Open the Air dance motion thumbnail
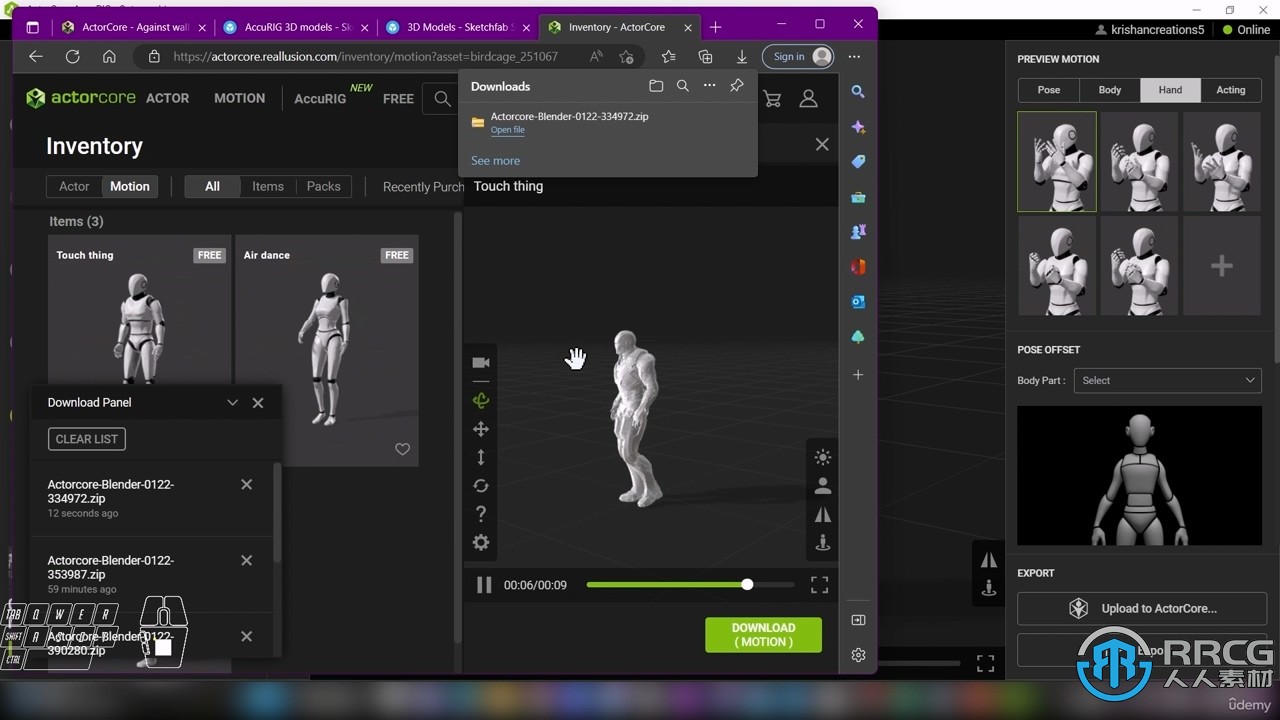This screenshot has width=1280, height=720. [327, 350]
